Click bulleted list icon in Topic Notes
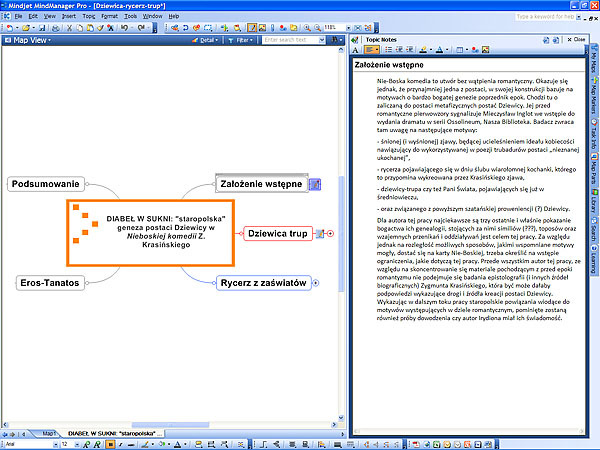This screenshot has width=600, height=450. [389, 50]
